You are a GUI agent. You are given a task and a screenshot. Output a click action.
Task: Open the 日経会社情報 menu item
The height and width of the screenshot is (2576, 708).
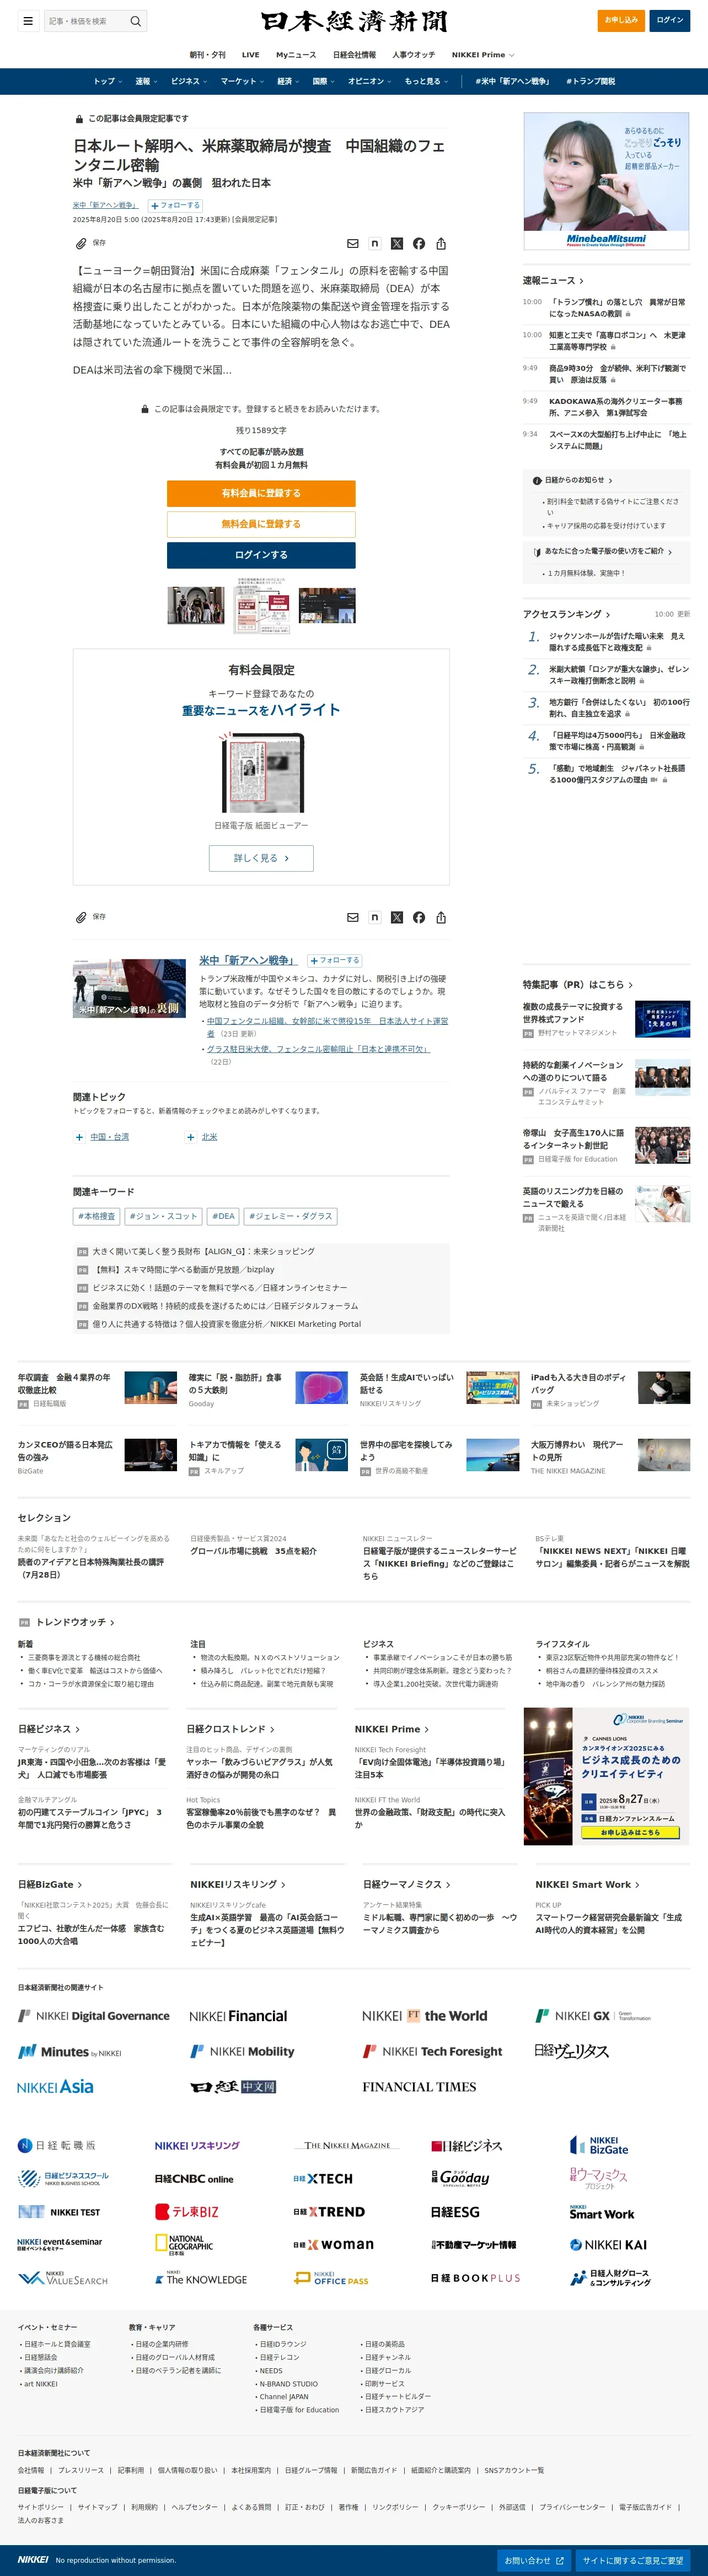click(x=354, y=55)
